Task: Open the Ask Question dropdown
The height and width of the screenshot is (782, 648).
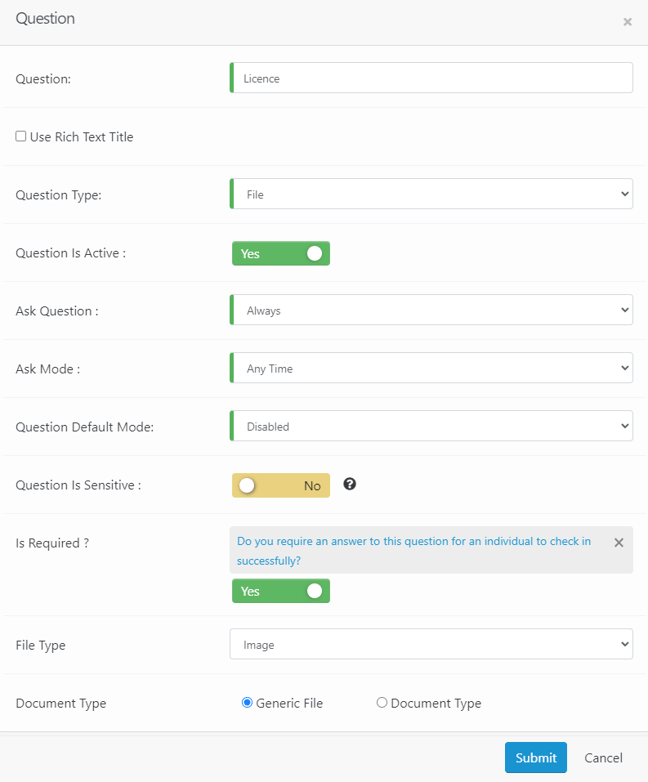Action: click(x=432, y=310)
